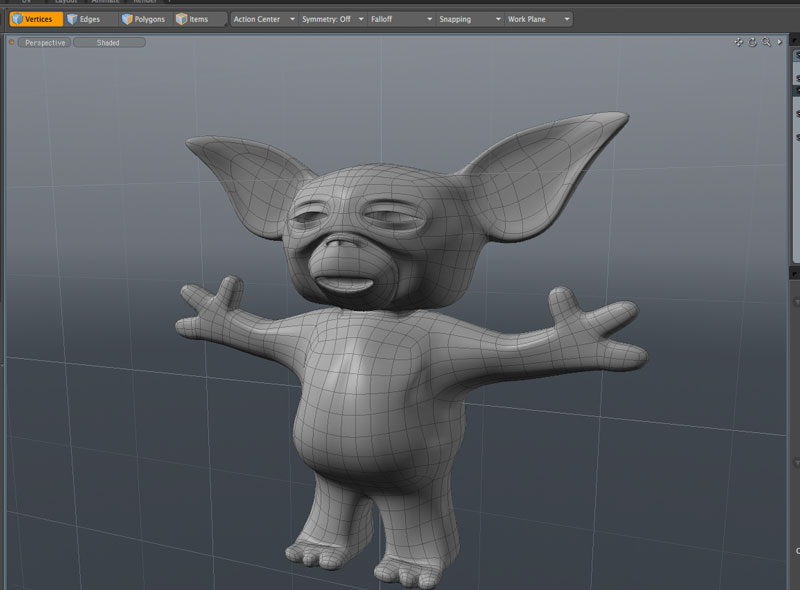Expand the viewport options arrow

(780, 42)
